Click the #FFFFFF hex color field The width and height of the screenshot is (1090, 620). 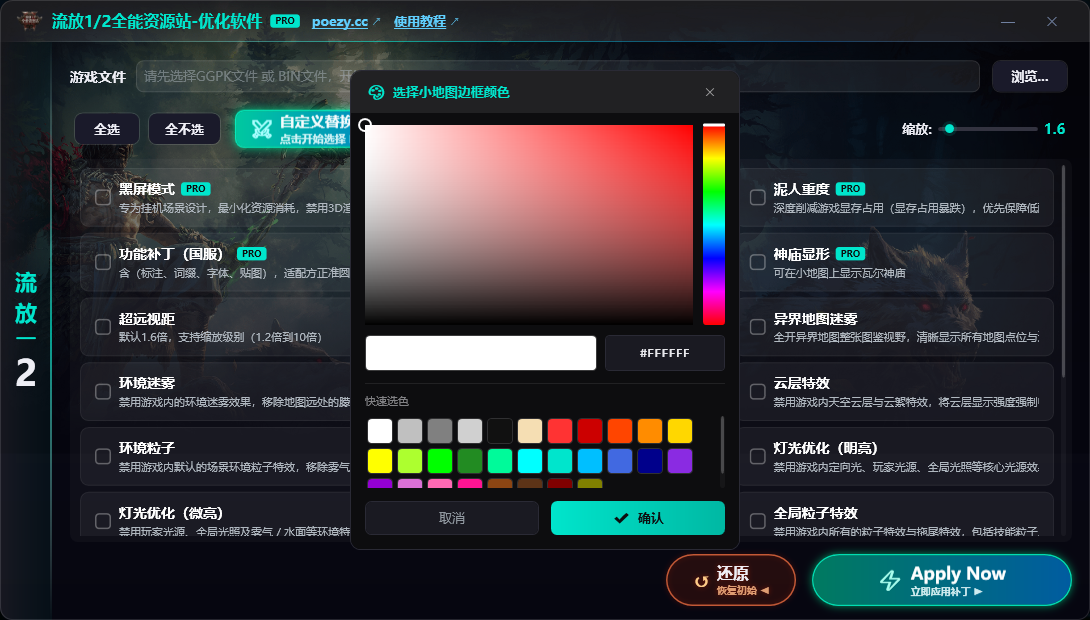(x=665, y=353)
